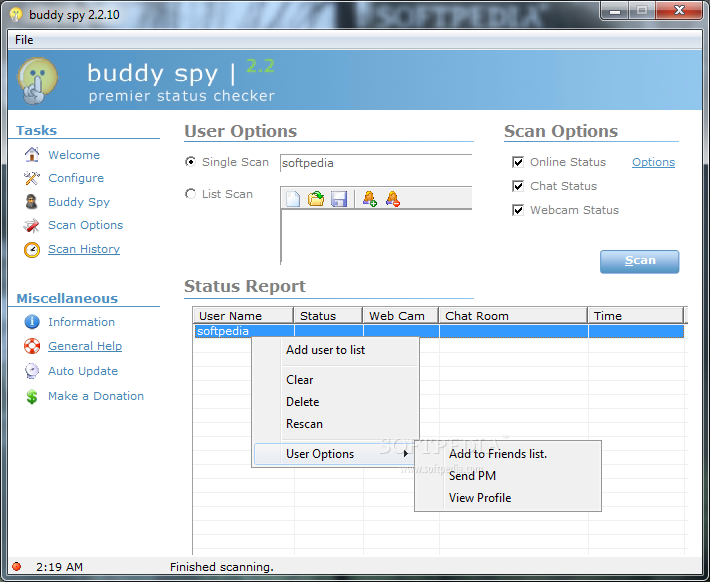Viewport: 710px width, 582px height.
Task: Save the list with floppy disk icon
Action: tap(339, 198)
